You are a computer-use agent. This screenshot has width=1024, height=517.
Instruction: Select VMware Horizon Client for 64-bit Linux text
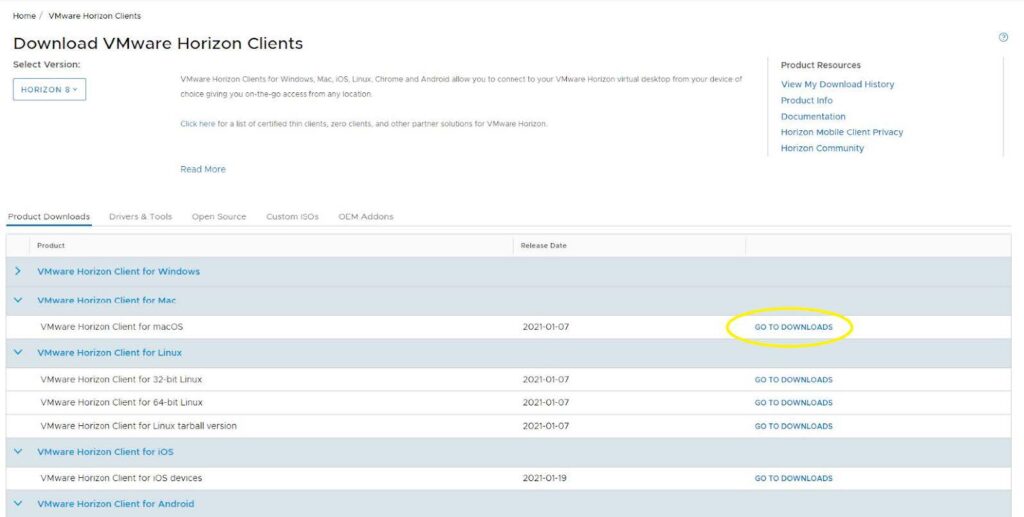coord(121,402)
